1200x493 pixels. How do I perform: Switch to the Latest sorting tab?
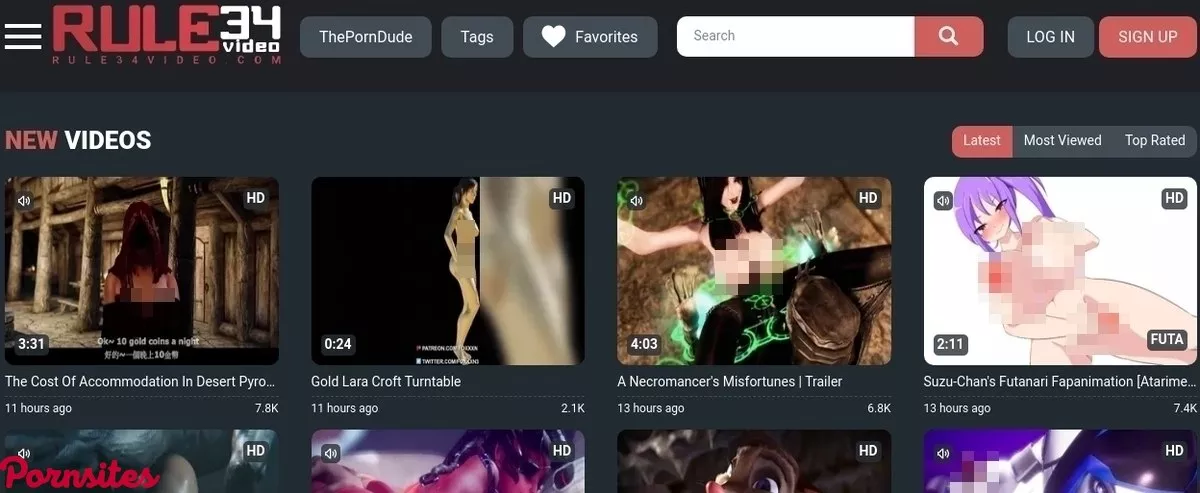(x=981, y=141)
